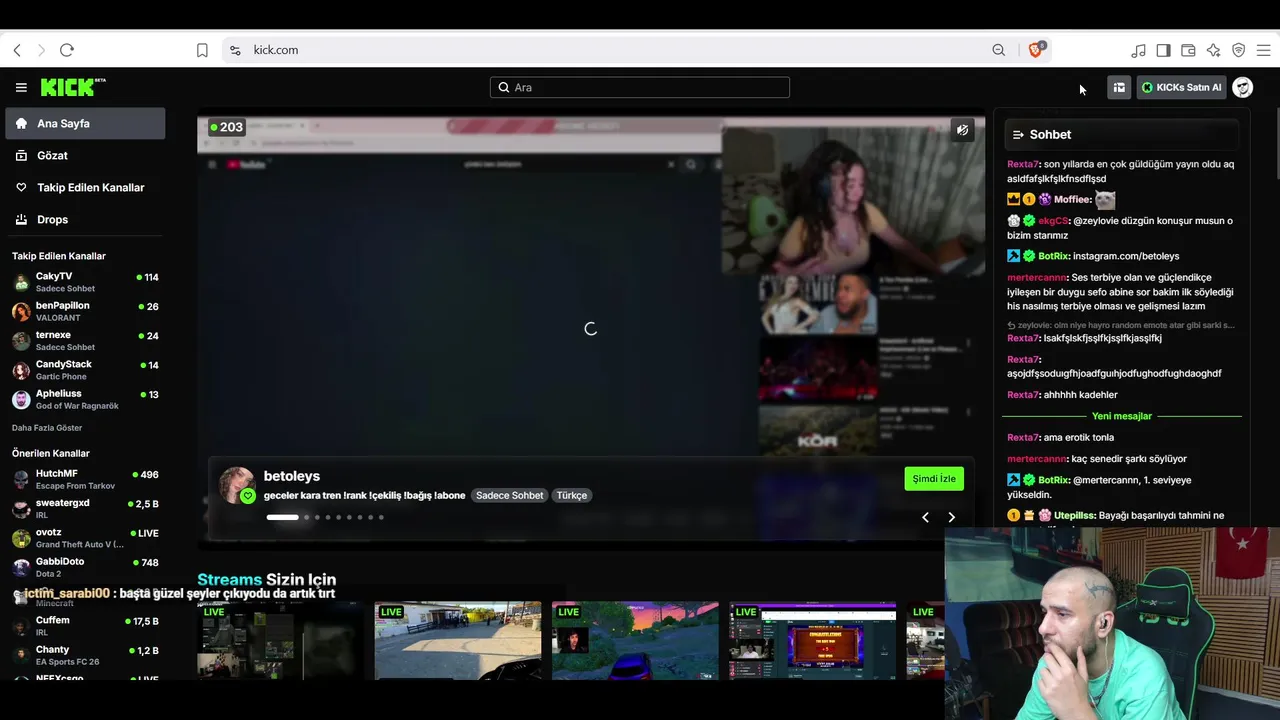The image size is (1280, 720).
Task: Show the next featured stream
Action: [951, 517]
